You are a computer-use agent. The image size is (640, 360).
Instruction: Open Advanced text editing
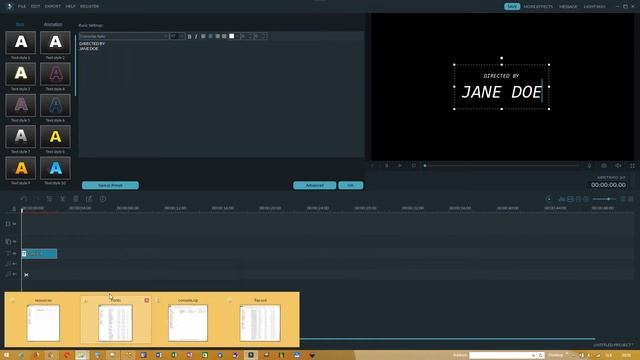(x=315, y=185)
